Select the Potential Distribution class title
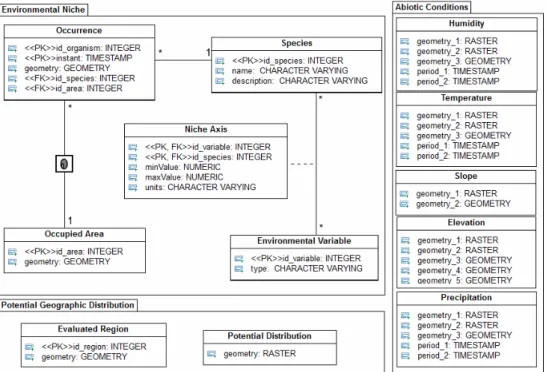Image resolution: width=546 pixels, height=372 pixels. (270, 336)
